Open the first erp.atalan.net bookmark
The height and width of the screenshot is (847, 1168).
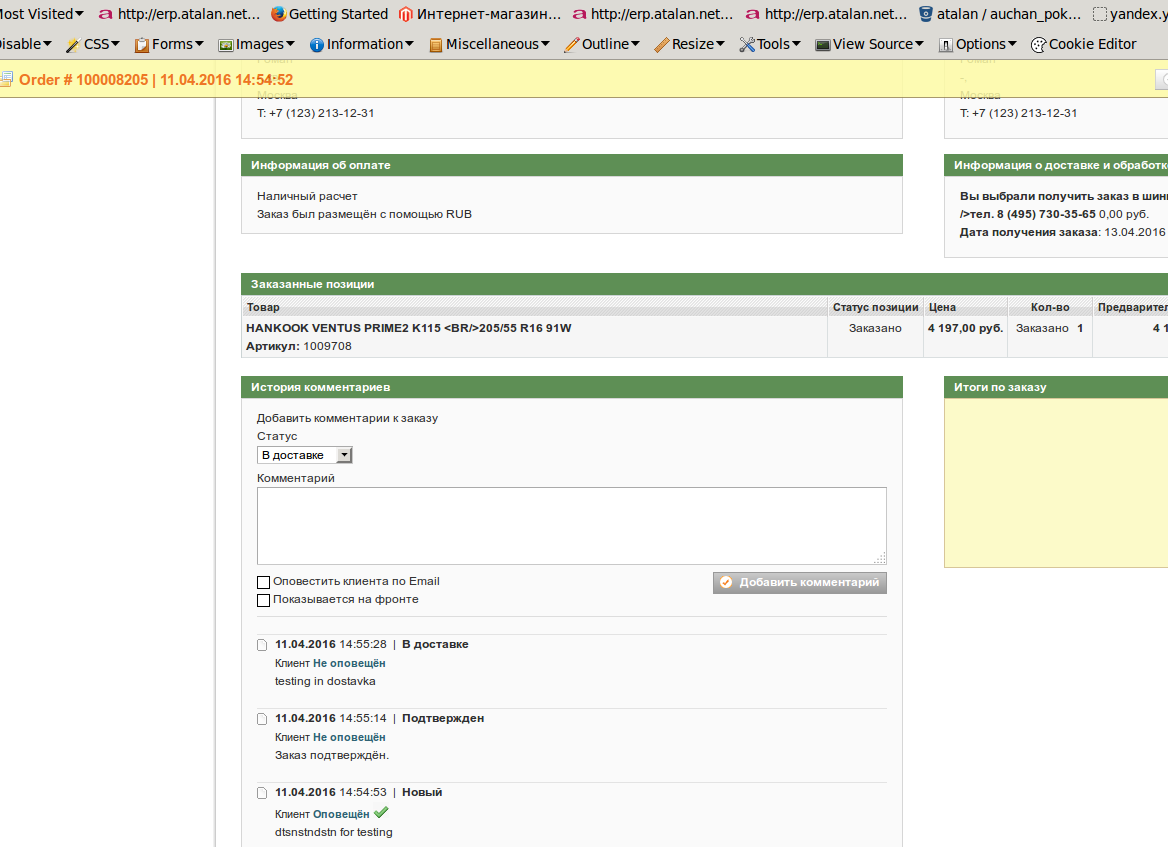180,14
